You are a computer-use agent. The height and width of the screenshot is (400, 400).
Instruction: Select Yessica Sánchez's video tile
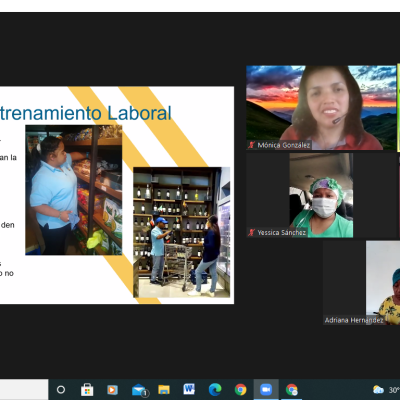point(321,195)
